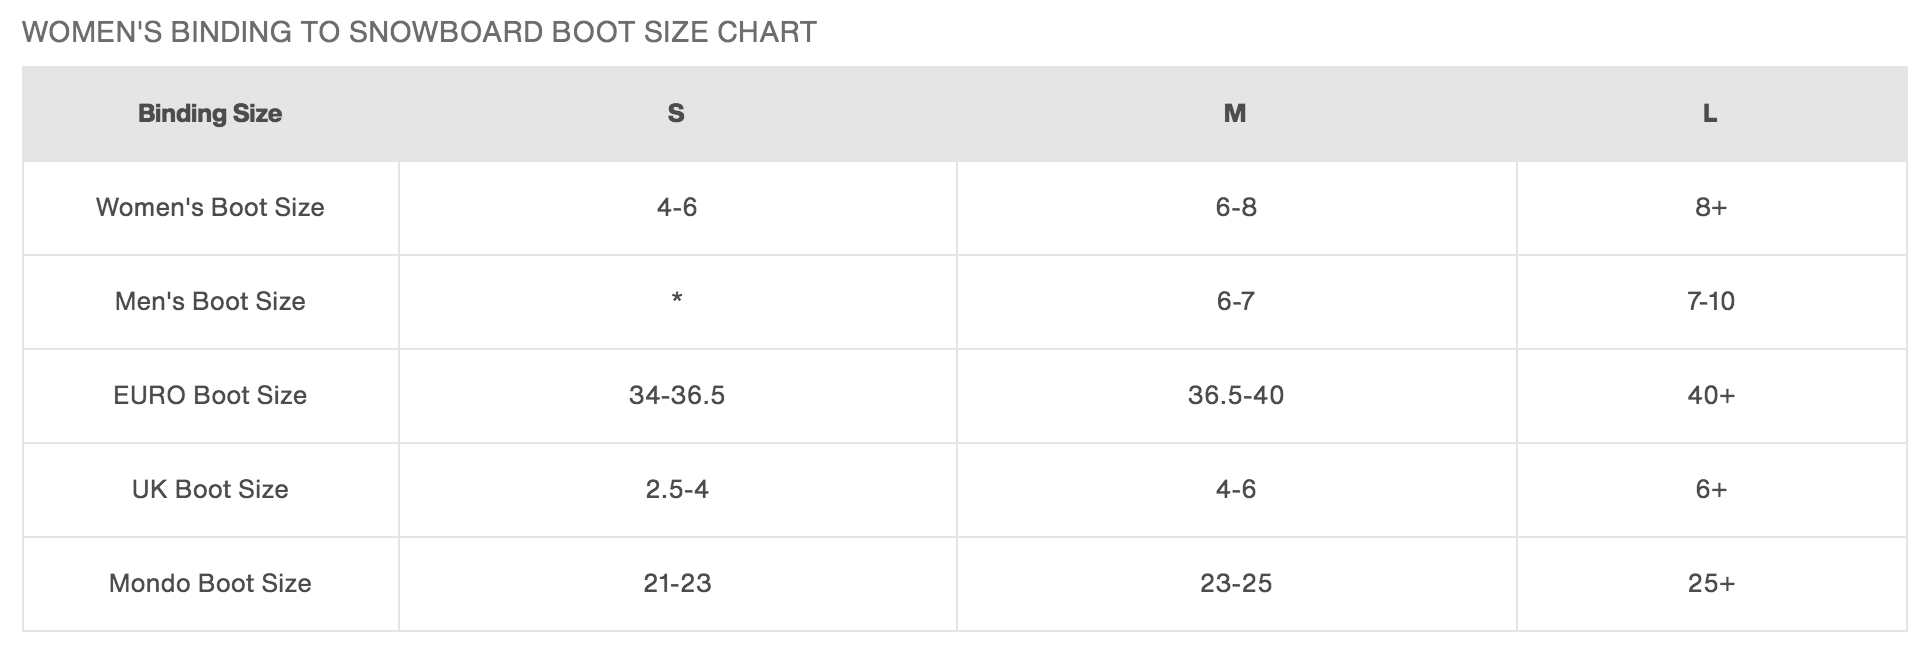Viewport: 1932px width, 652px height.
Task: Select the L binding size column header
Action: (x=1710, y=113)
